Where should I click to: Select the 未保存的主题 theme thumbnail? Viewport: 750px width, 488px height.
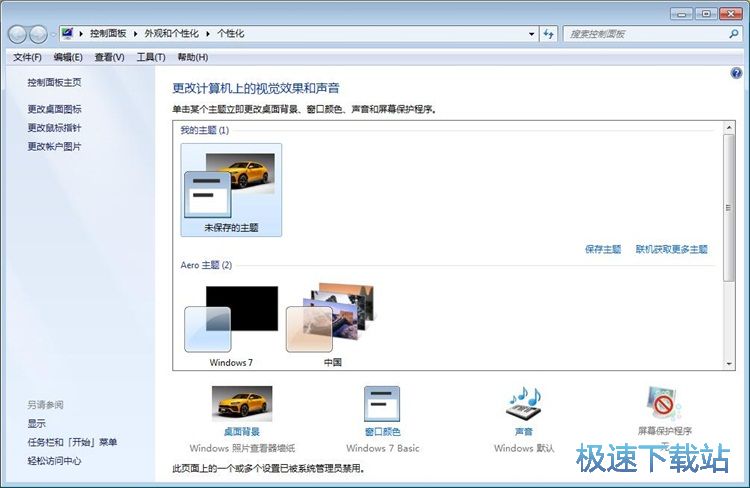[x=231, y=190]
